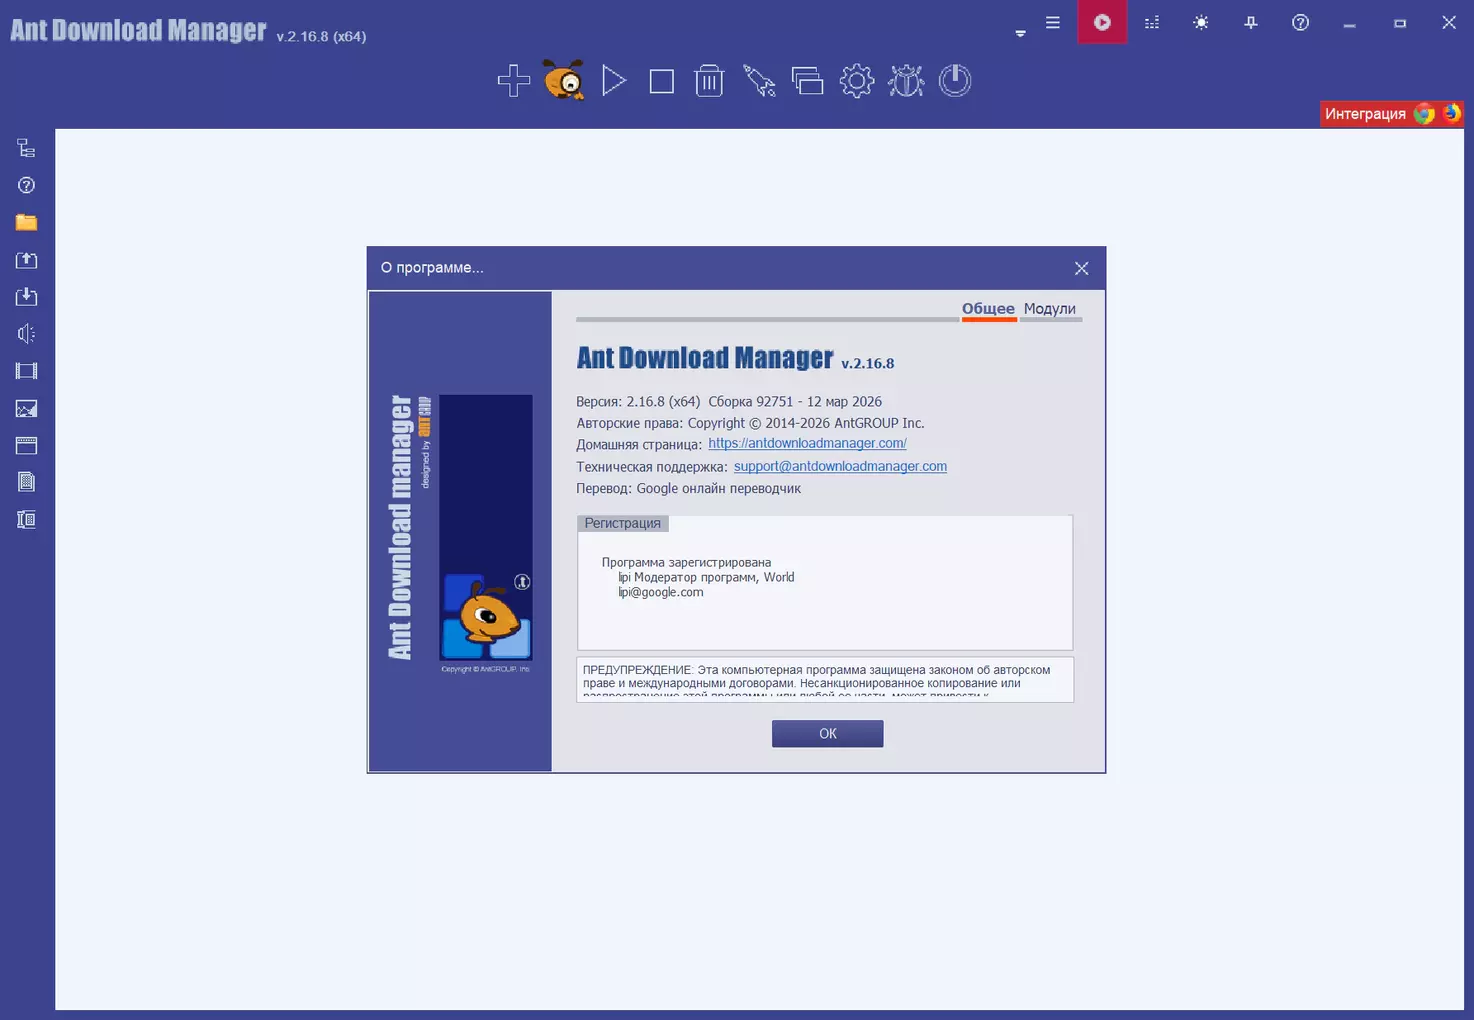
Task: Show the category tree sidebar icon
Action: (x=26, y=148)
